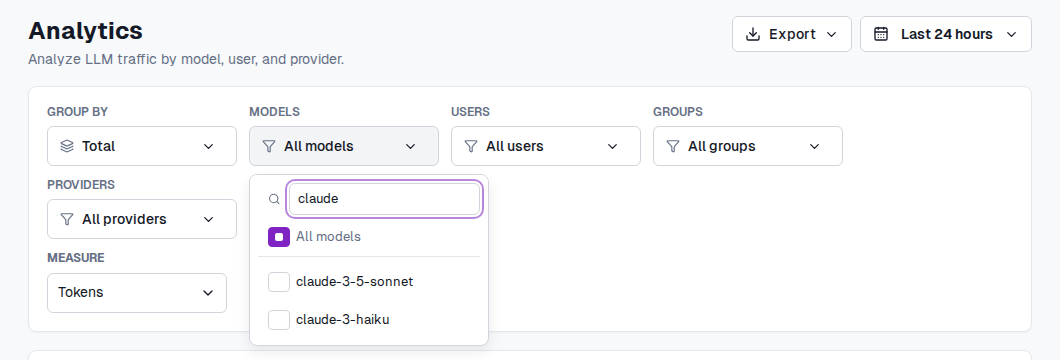Viewport: 1060px width, 360px height.
Task: Click the funnel icon in All providers filter
Action: point(67,219)
